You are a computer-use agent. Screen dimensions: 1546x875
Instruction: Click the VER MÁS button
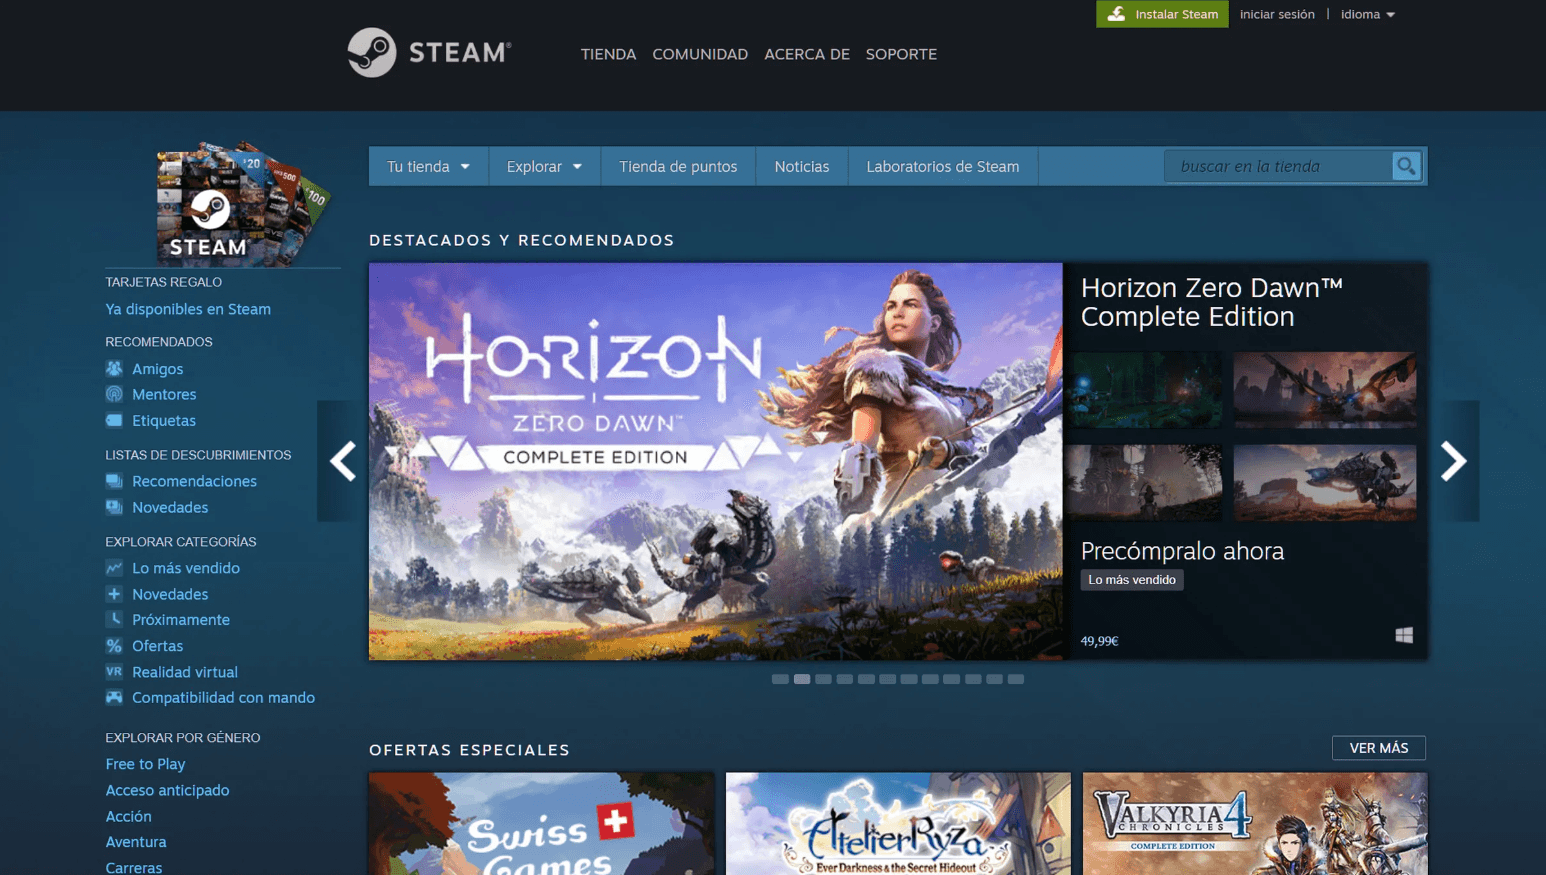pos(1379,748)
